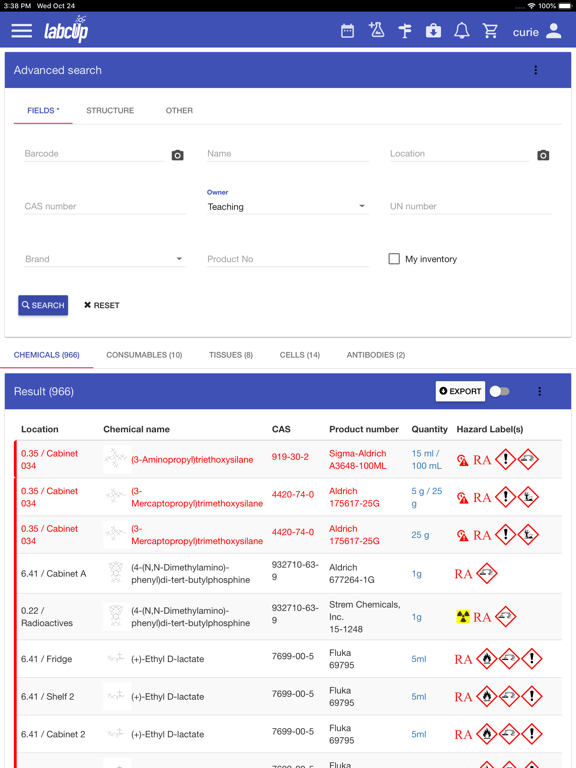Click the EXPORT button
The width and height of the screenshot is (576, 768).
(x=460, y=391)
